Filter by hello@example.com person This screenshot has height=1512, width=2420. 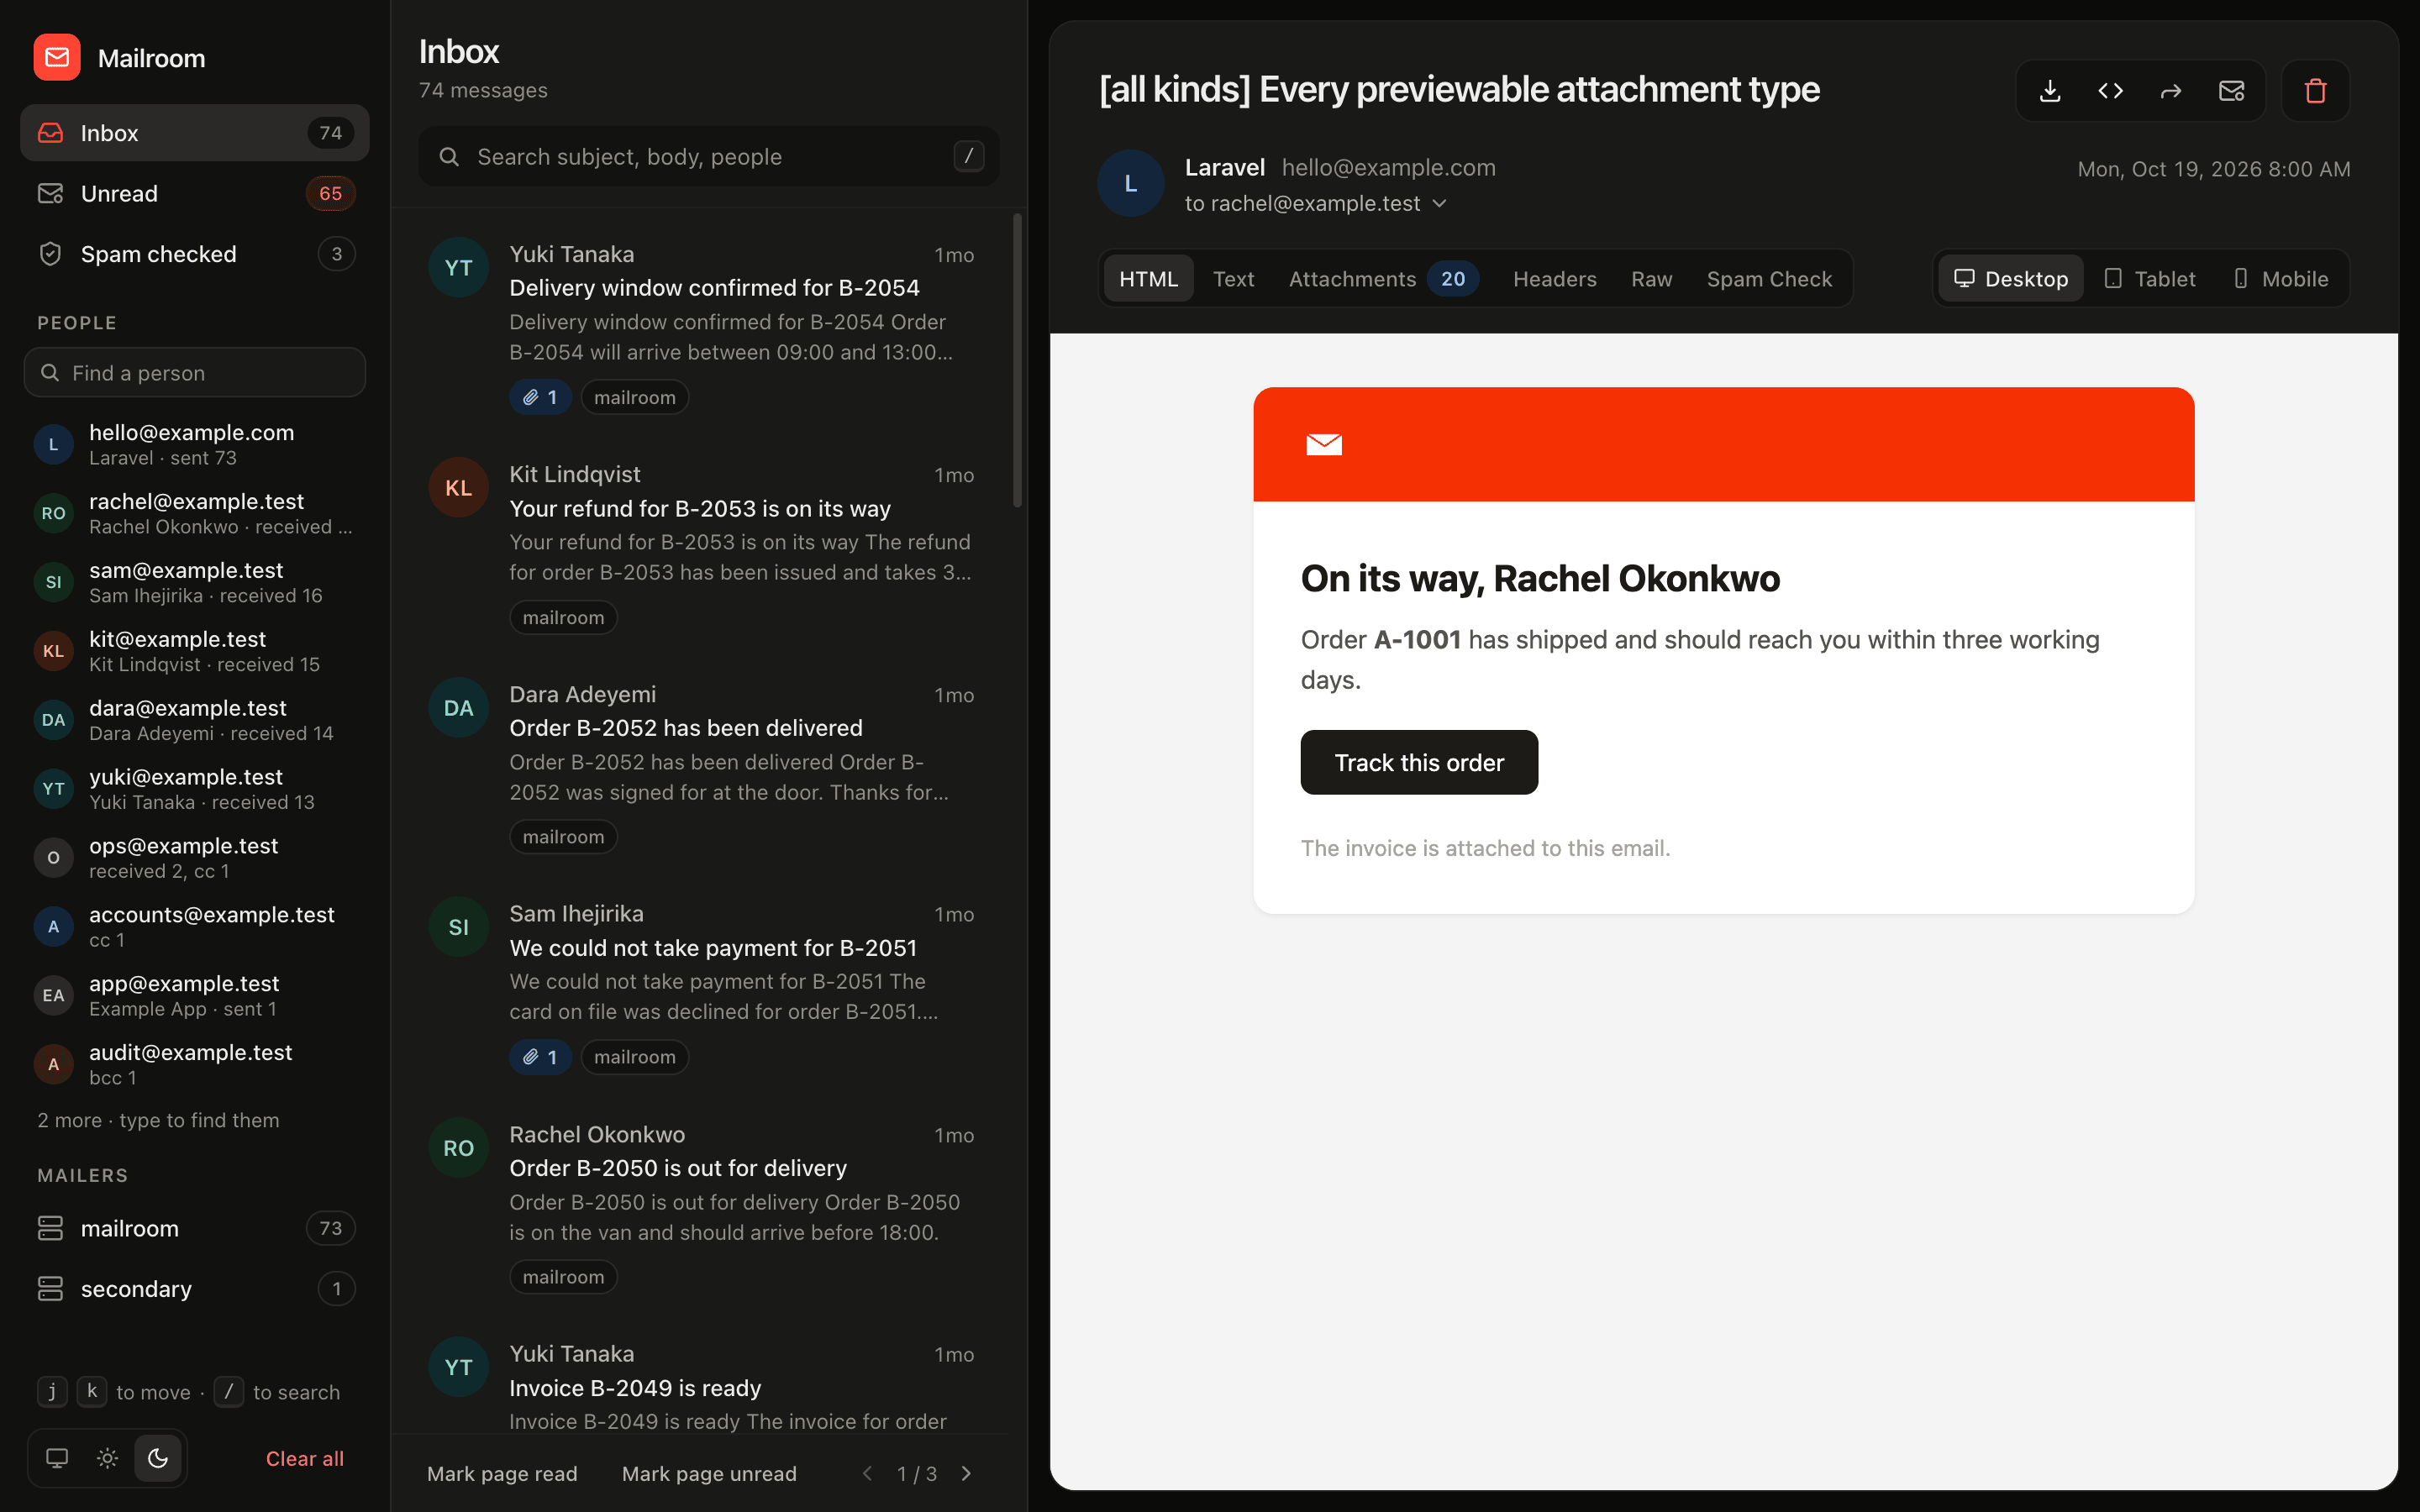pos(195,444)
